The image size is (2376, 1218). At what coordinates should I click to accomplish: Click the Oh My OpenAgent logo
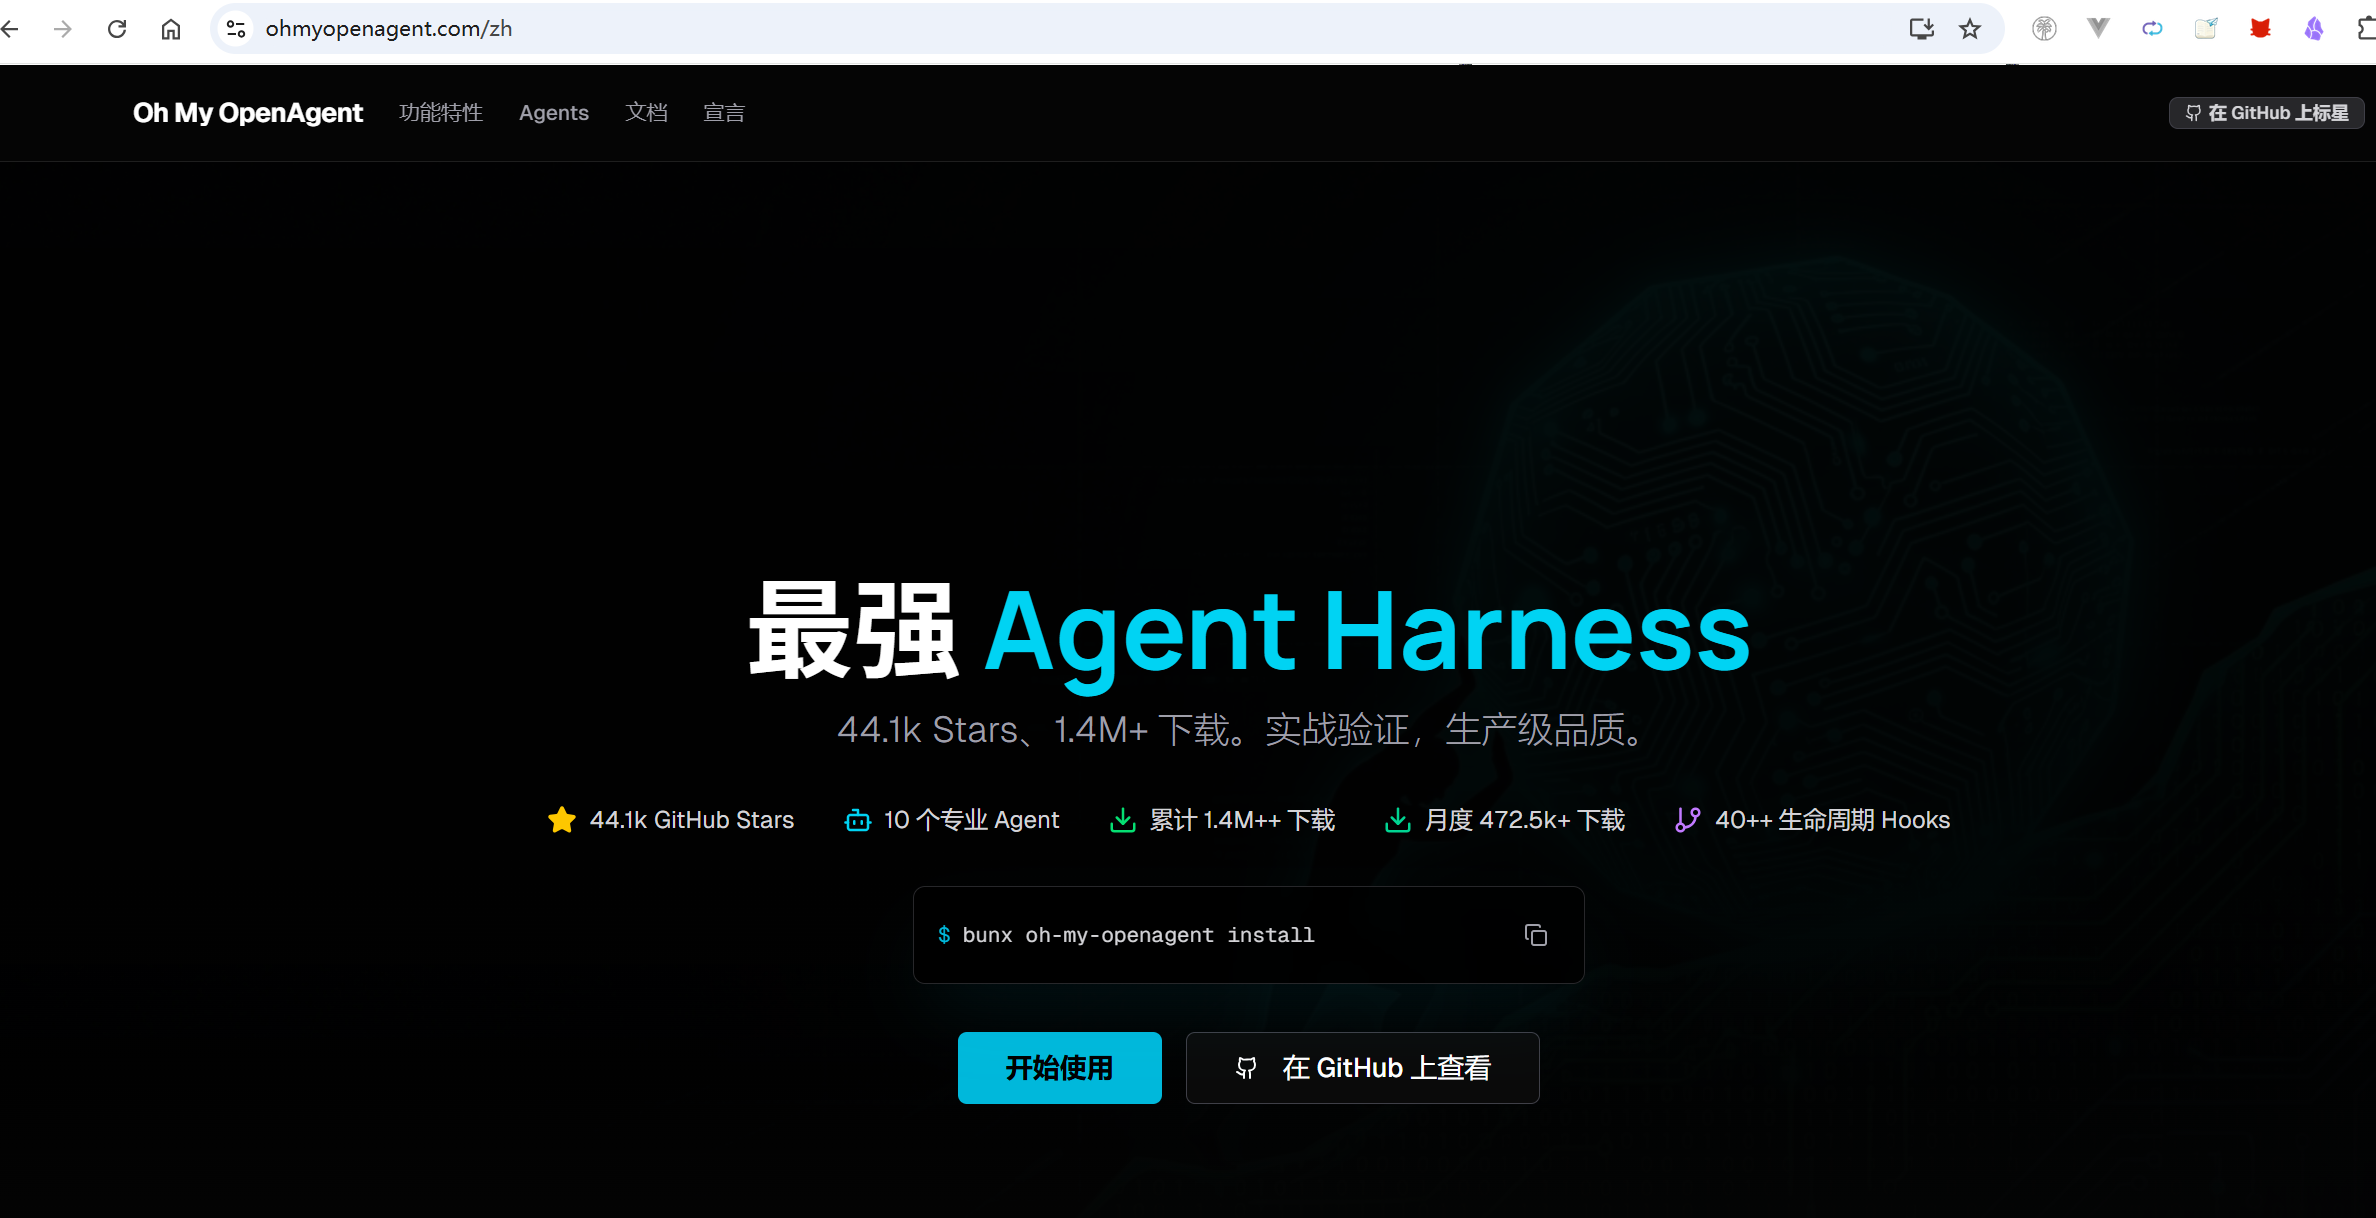tap(247, 112)
